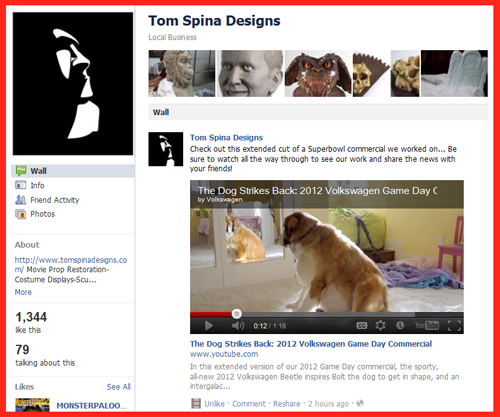
Task: Click the post's small profile avatar
Action: (x=166, y=149)
